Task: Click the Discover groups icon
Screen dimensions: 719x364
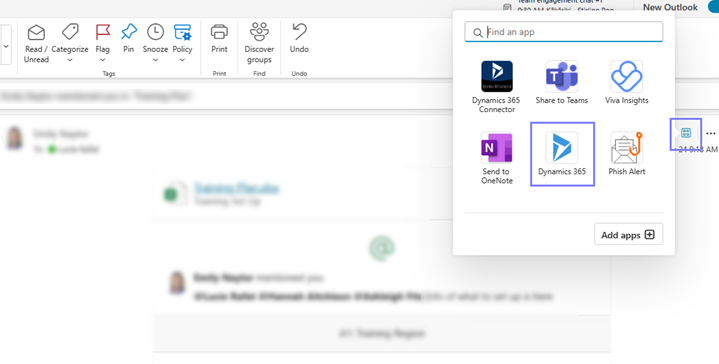Action: [259, 32]
